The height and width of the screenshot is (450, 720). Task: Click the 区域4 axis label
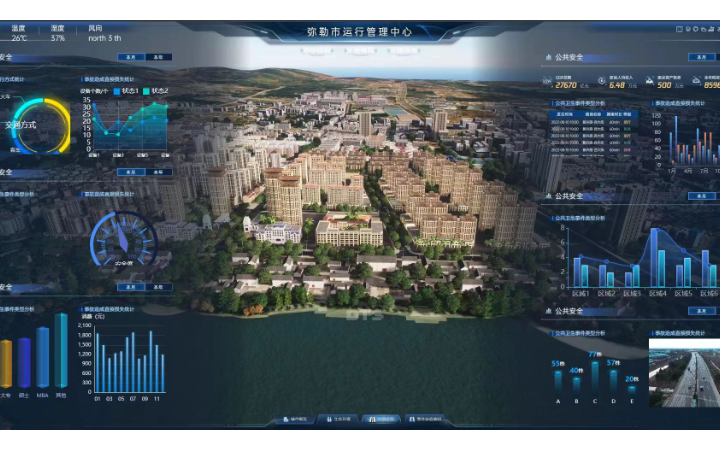[x=658, y=293]
